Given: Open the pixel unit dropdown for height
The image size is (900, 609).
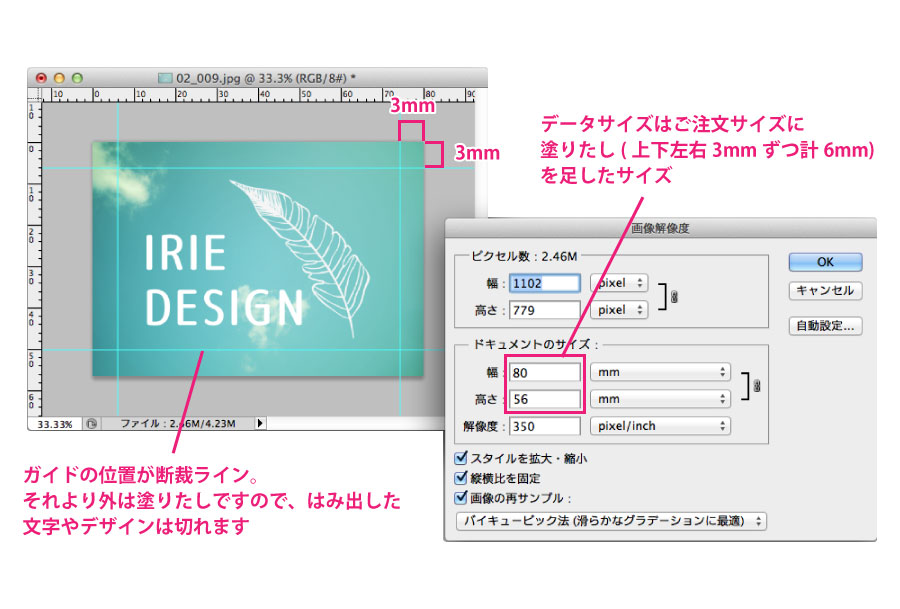Looking at the screenshot, I should pos(619,310).
